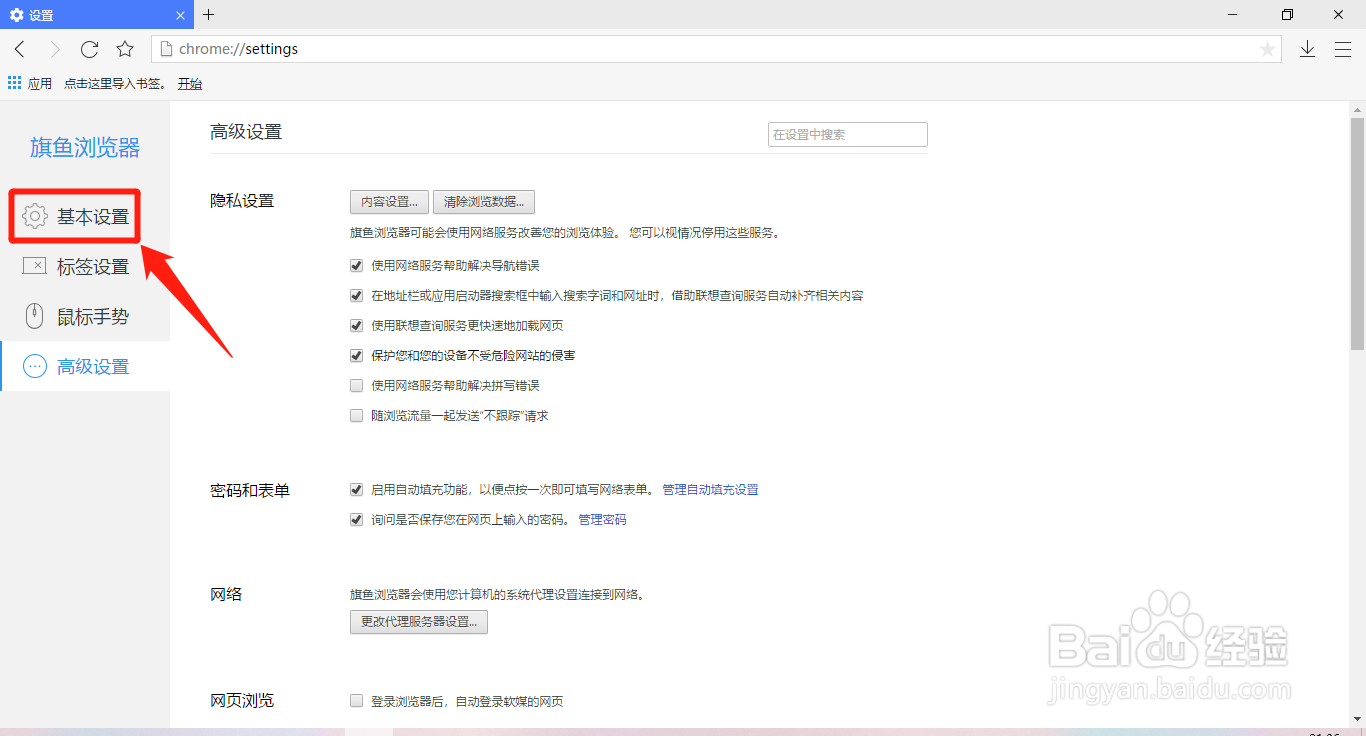
Task: Click 点击这里导入书签 in bookmarks bar
Action: tap(115, 84)
